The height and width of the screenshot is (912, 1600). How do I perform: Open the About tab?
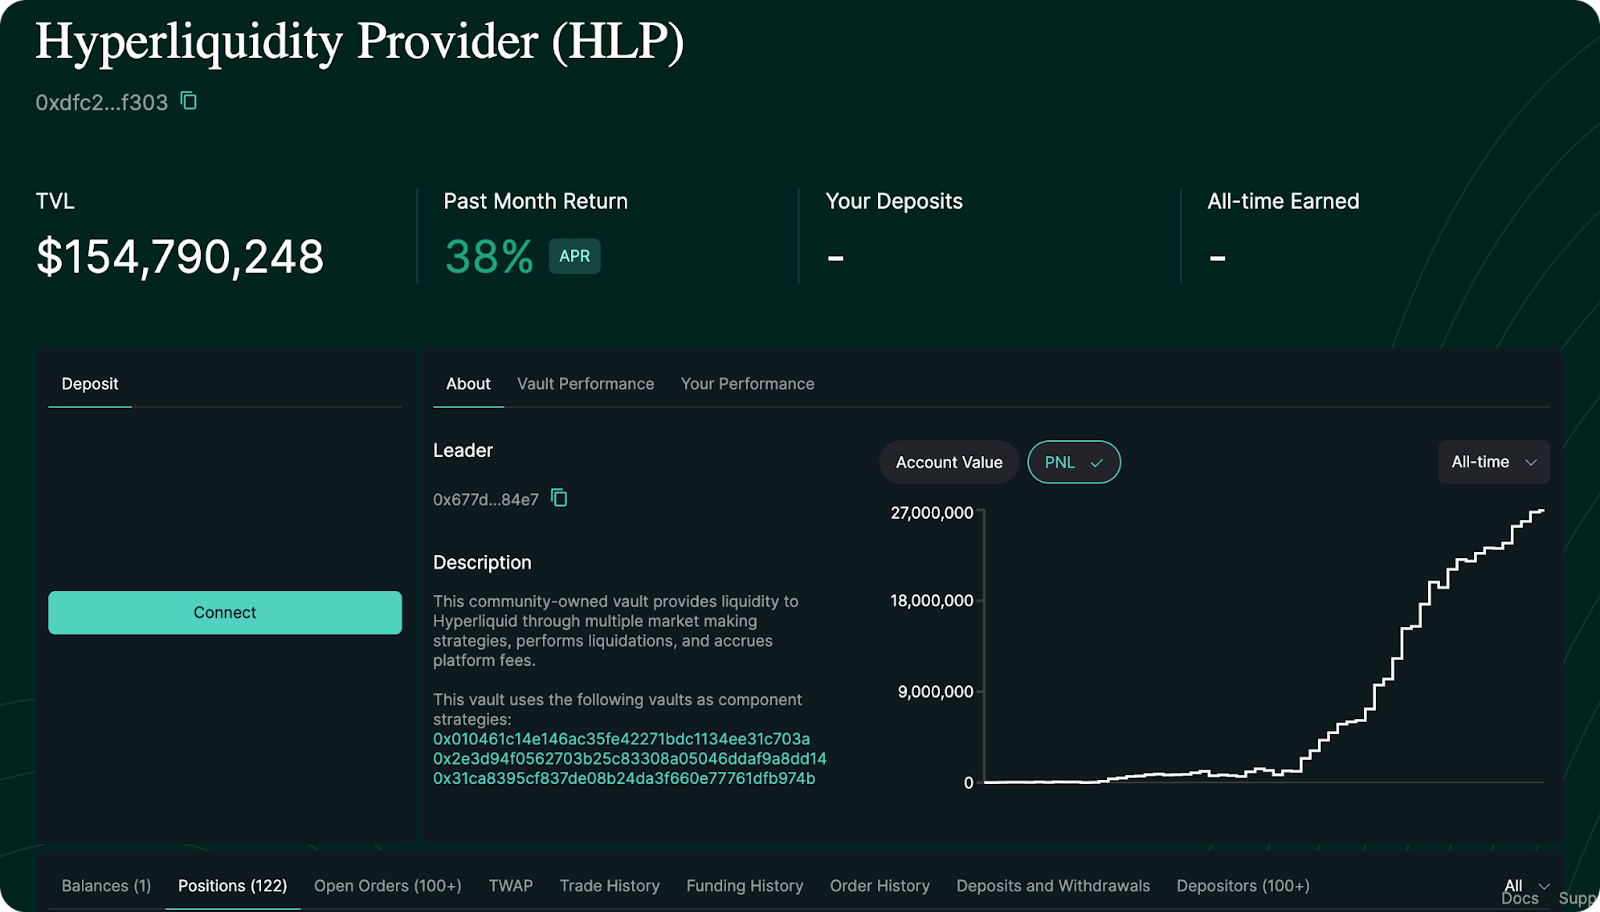[x=468, y=384]
